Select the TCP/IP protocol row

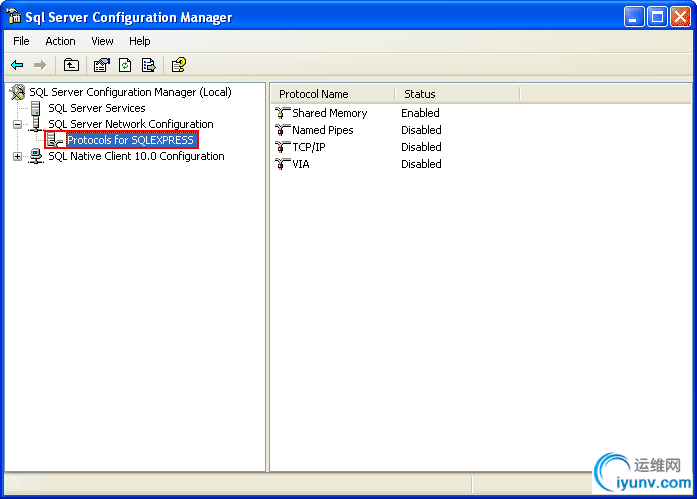308,147
